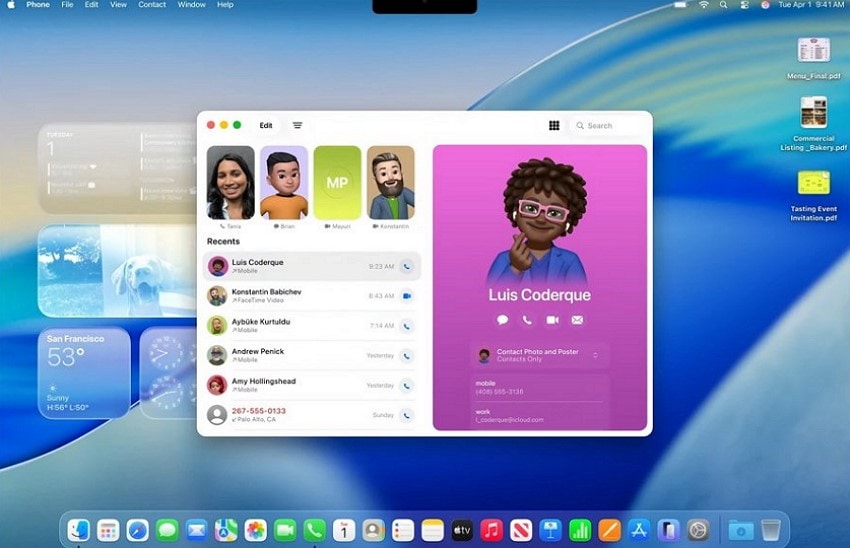Open the File menu
The width and height of the screenshot is (850, 548).
tap(67, 4)
